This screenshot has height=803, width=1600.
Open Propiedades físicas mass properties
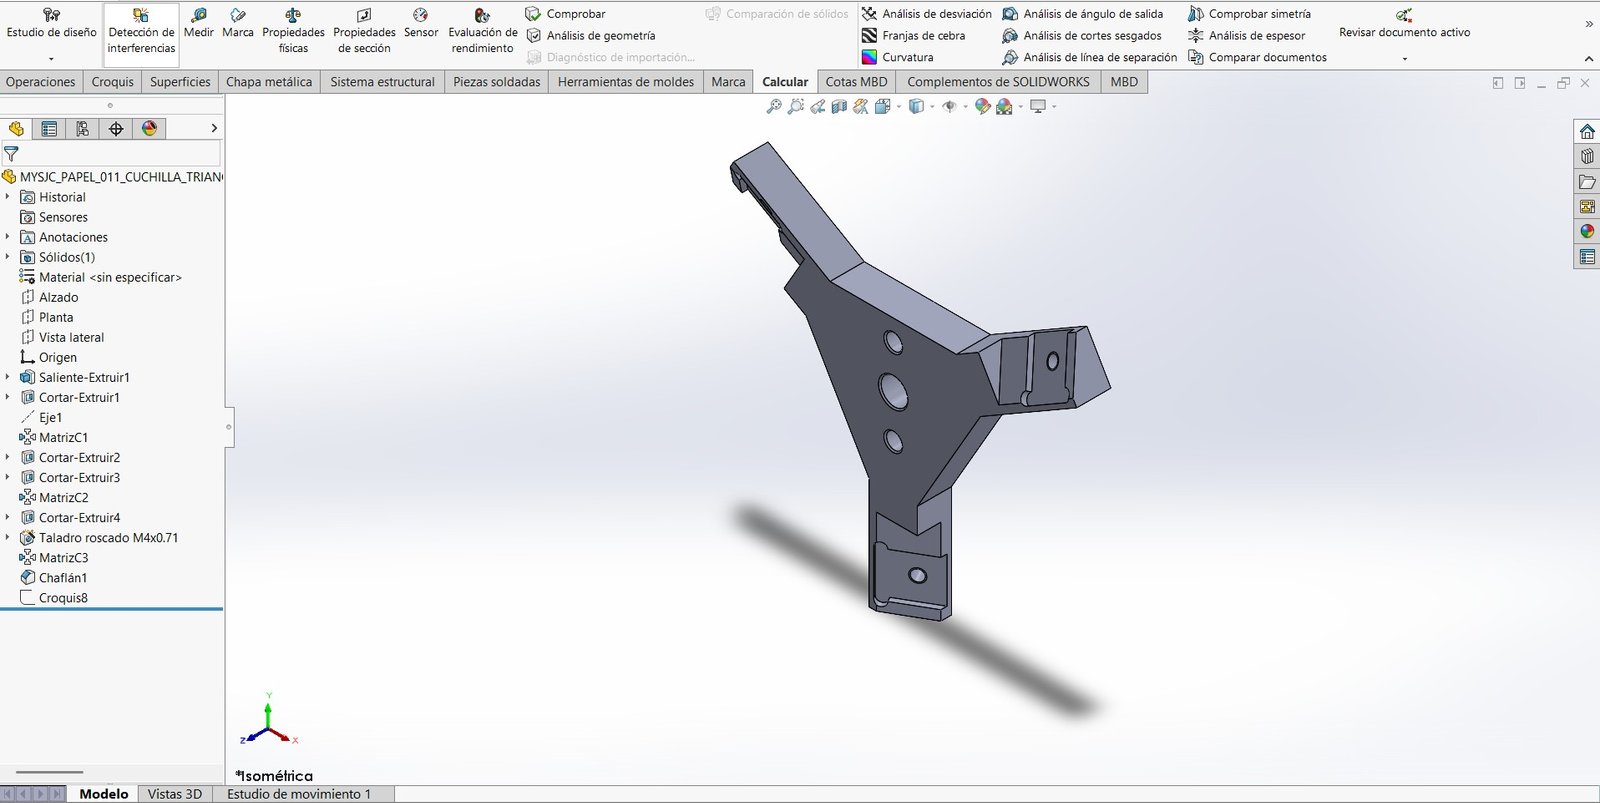[x=293, y=30]
